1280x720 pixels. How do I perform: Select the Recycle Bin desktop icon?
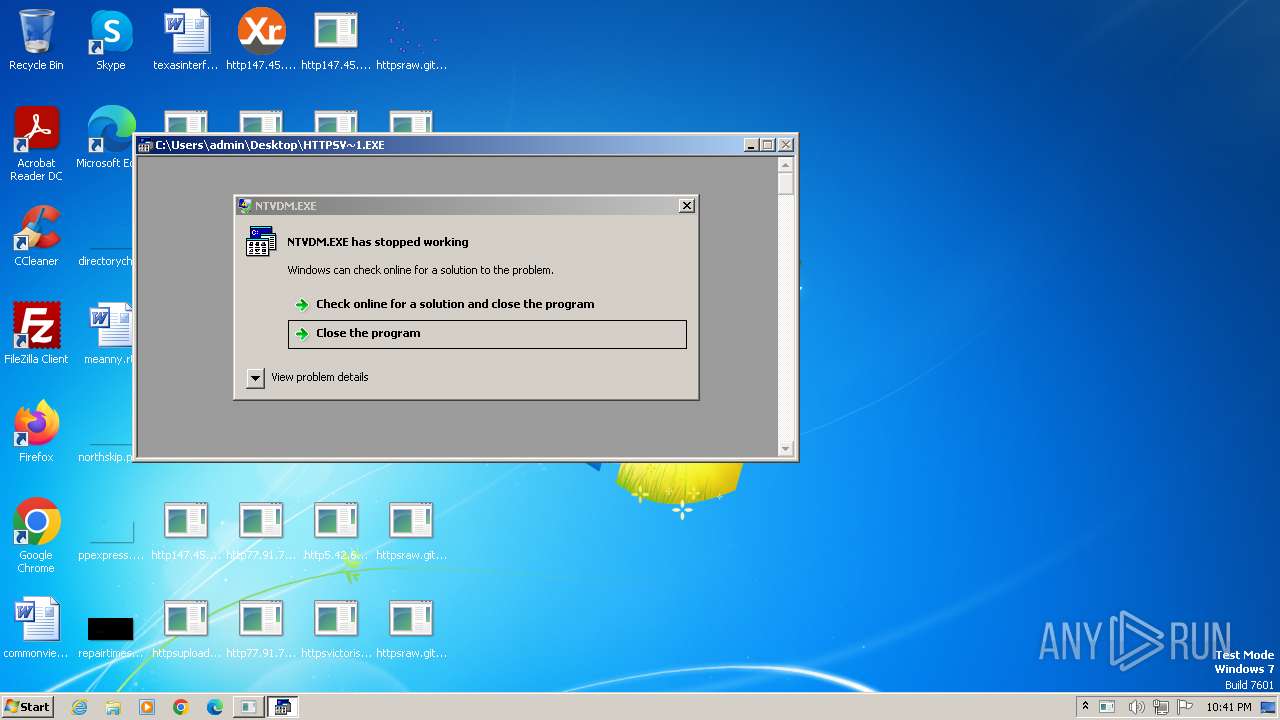click(36, 40)
